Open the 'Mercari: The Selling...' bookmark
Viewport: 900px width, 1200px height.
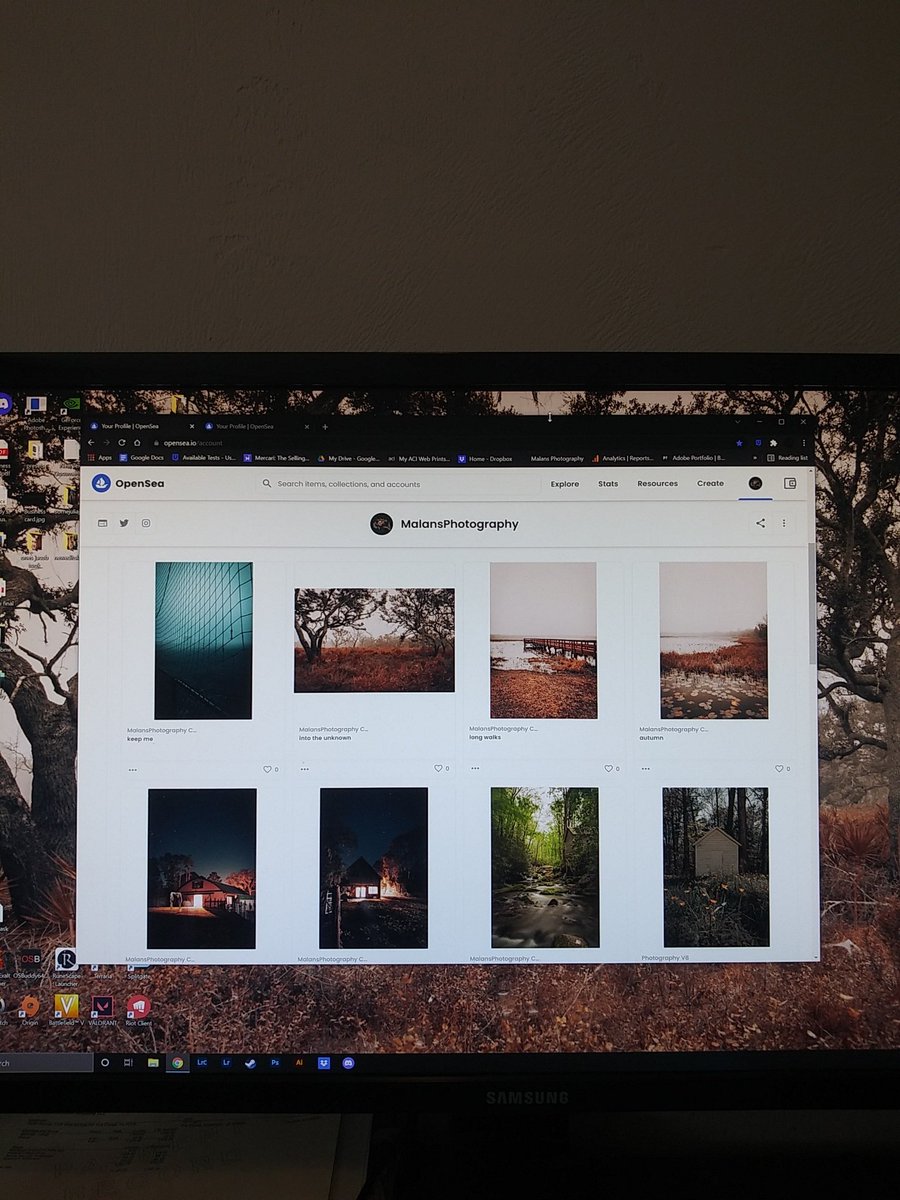(x=274, y=458)
